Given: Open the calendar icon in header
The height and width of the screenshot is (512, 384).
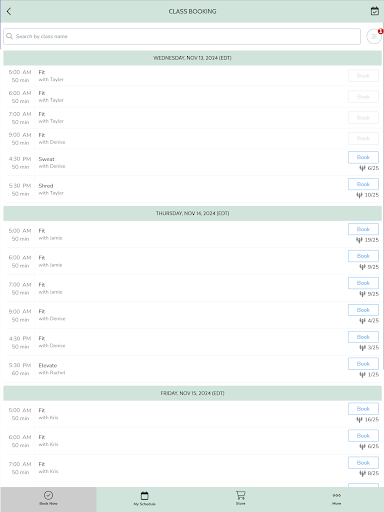Looking at the screenshot, I should click(x=375, y=11).
